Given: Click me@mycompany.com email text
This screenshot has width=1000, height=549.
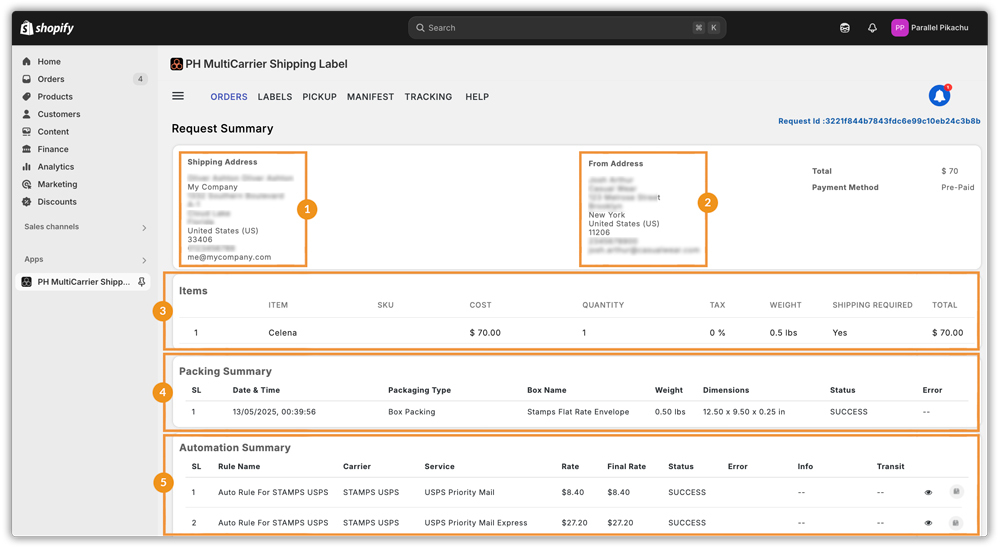Looking at the screenshot, I should 230,257.
